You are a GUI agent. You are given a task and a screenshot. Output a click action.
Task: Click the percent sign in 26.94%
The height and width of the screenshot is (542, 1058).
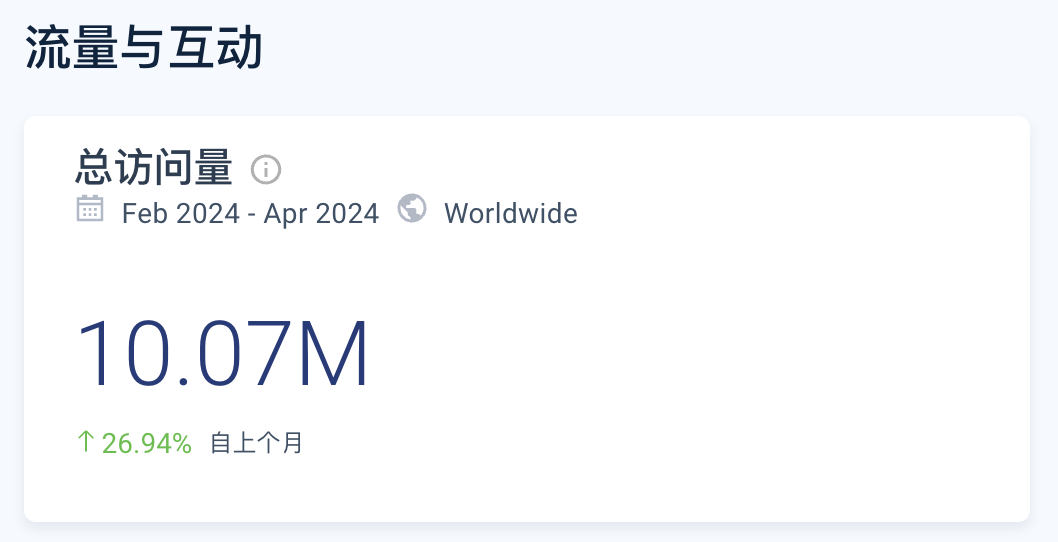(181, 444)
